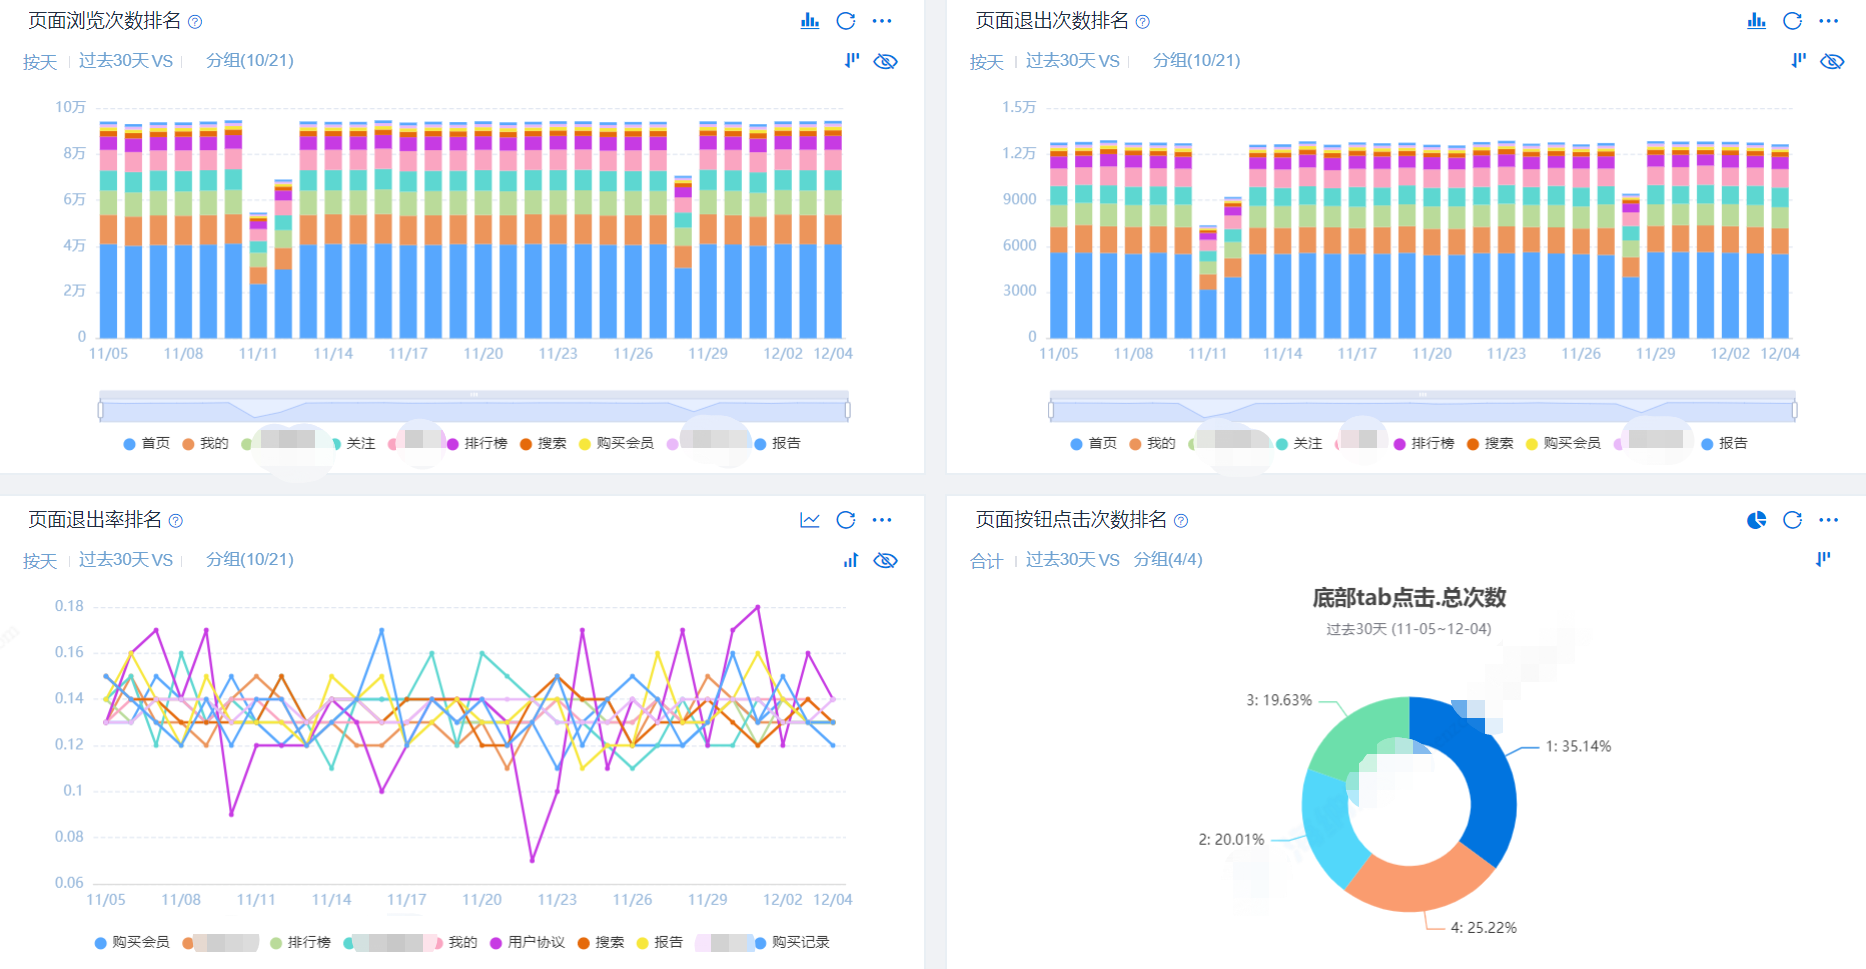1866x969 pixels.
Task: Open 分组(10/21) selector in 页面退出率排名
Action: pyautogui.click(x=250, y=560)
